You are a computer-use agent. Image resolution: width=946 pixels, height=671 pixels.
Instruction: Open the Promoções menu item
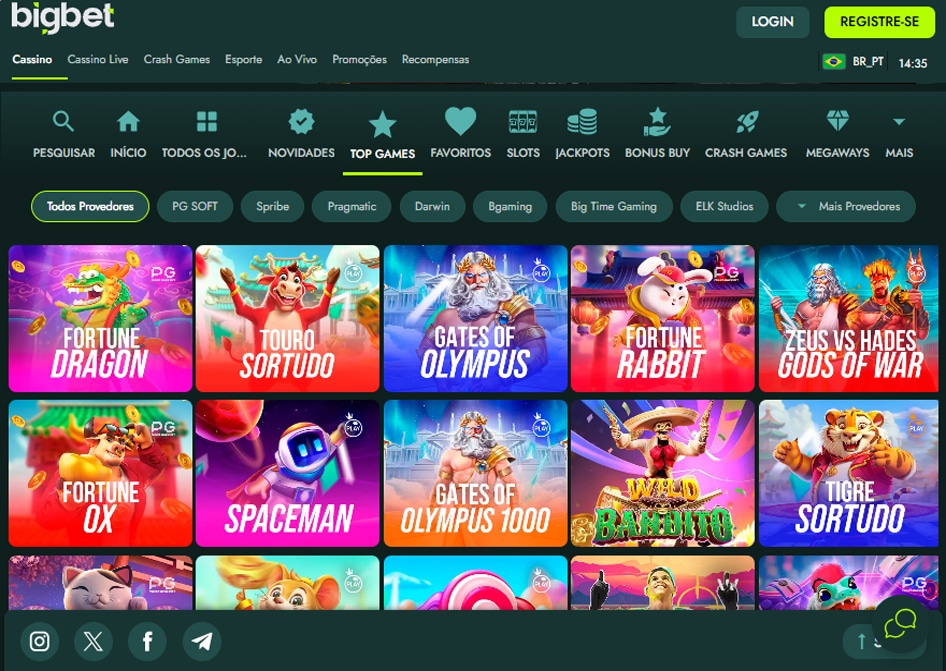click(x=359, y=59)
